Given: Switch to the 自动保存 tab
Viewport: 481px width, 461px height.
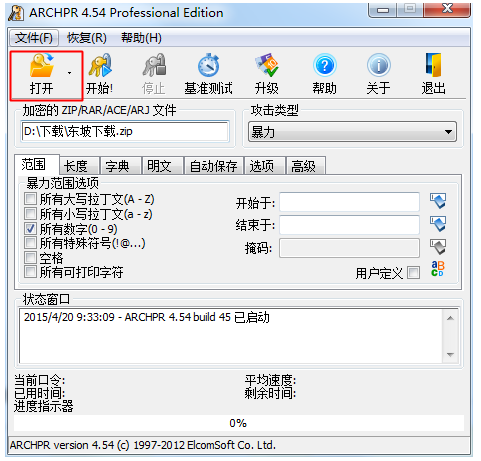Looking at the screenshot, I should point(214,166).
